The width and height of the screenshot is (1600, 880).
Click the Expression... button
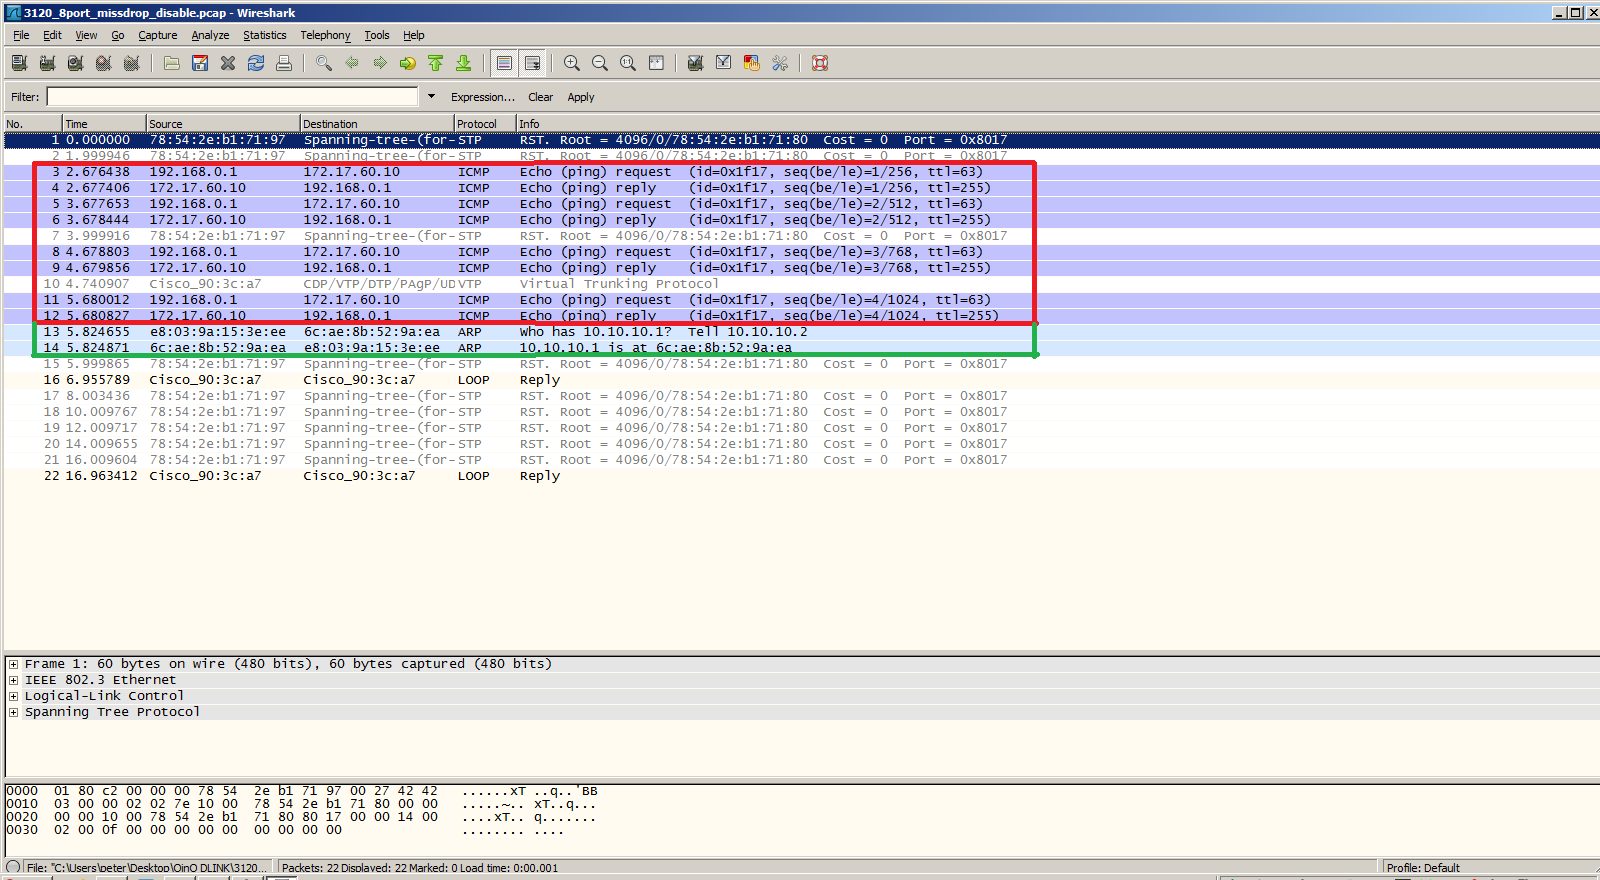tap(482, 97)
